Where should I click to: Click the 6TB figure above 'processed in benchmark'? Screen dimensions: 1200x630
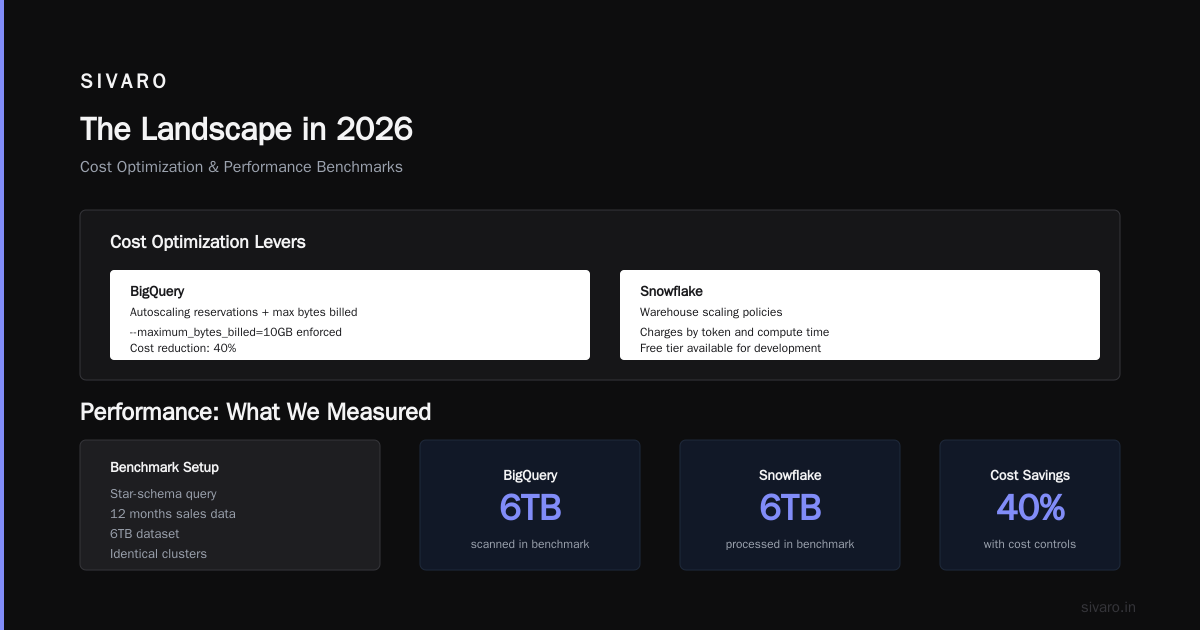click(x=790, y=508)
